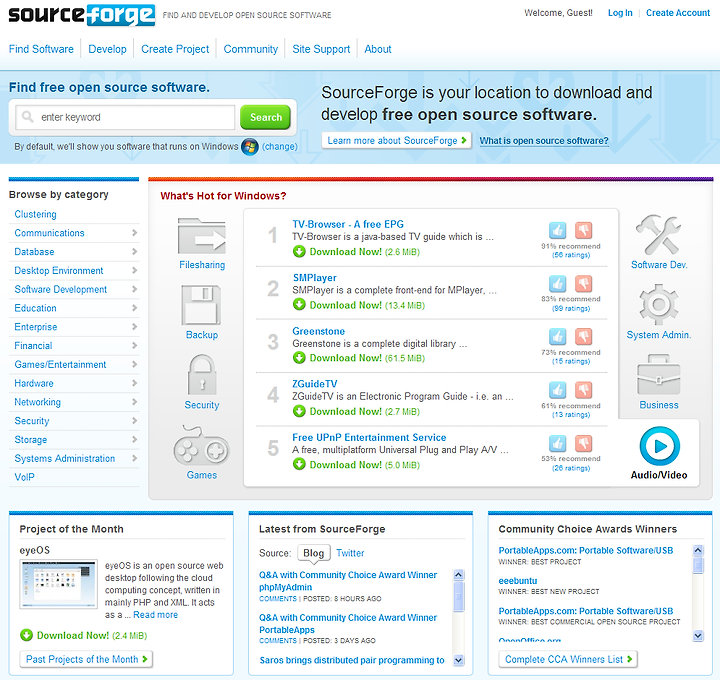The image size is (720, 680).
Task: Click the Log In link
Action: pyautogui.click(x=620, y=13)
